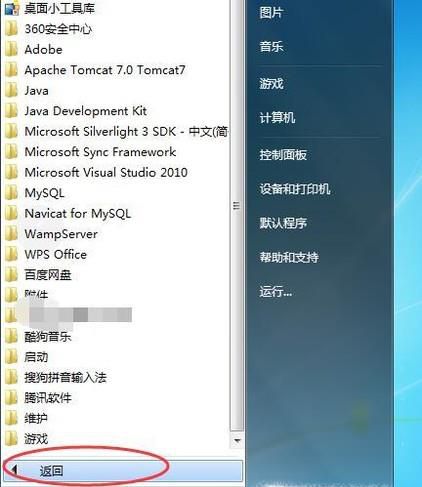Expand the 维护 maintenance folder label
The image size is (422, 487).
pos(36,418)
